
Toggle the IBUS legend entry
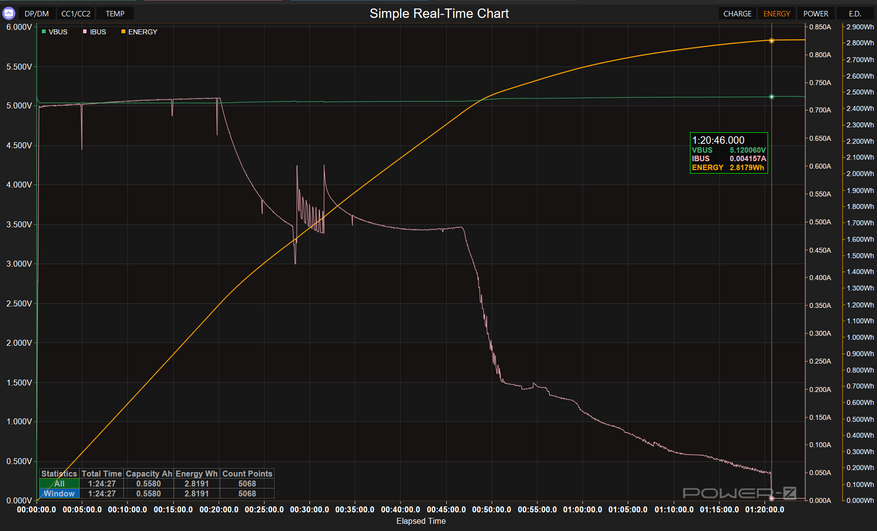click(95, 32)
